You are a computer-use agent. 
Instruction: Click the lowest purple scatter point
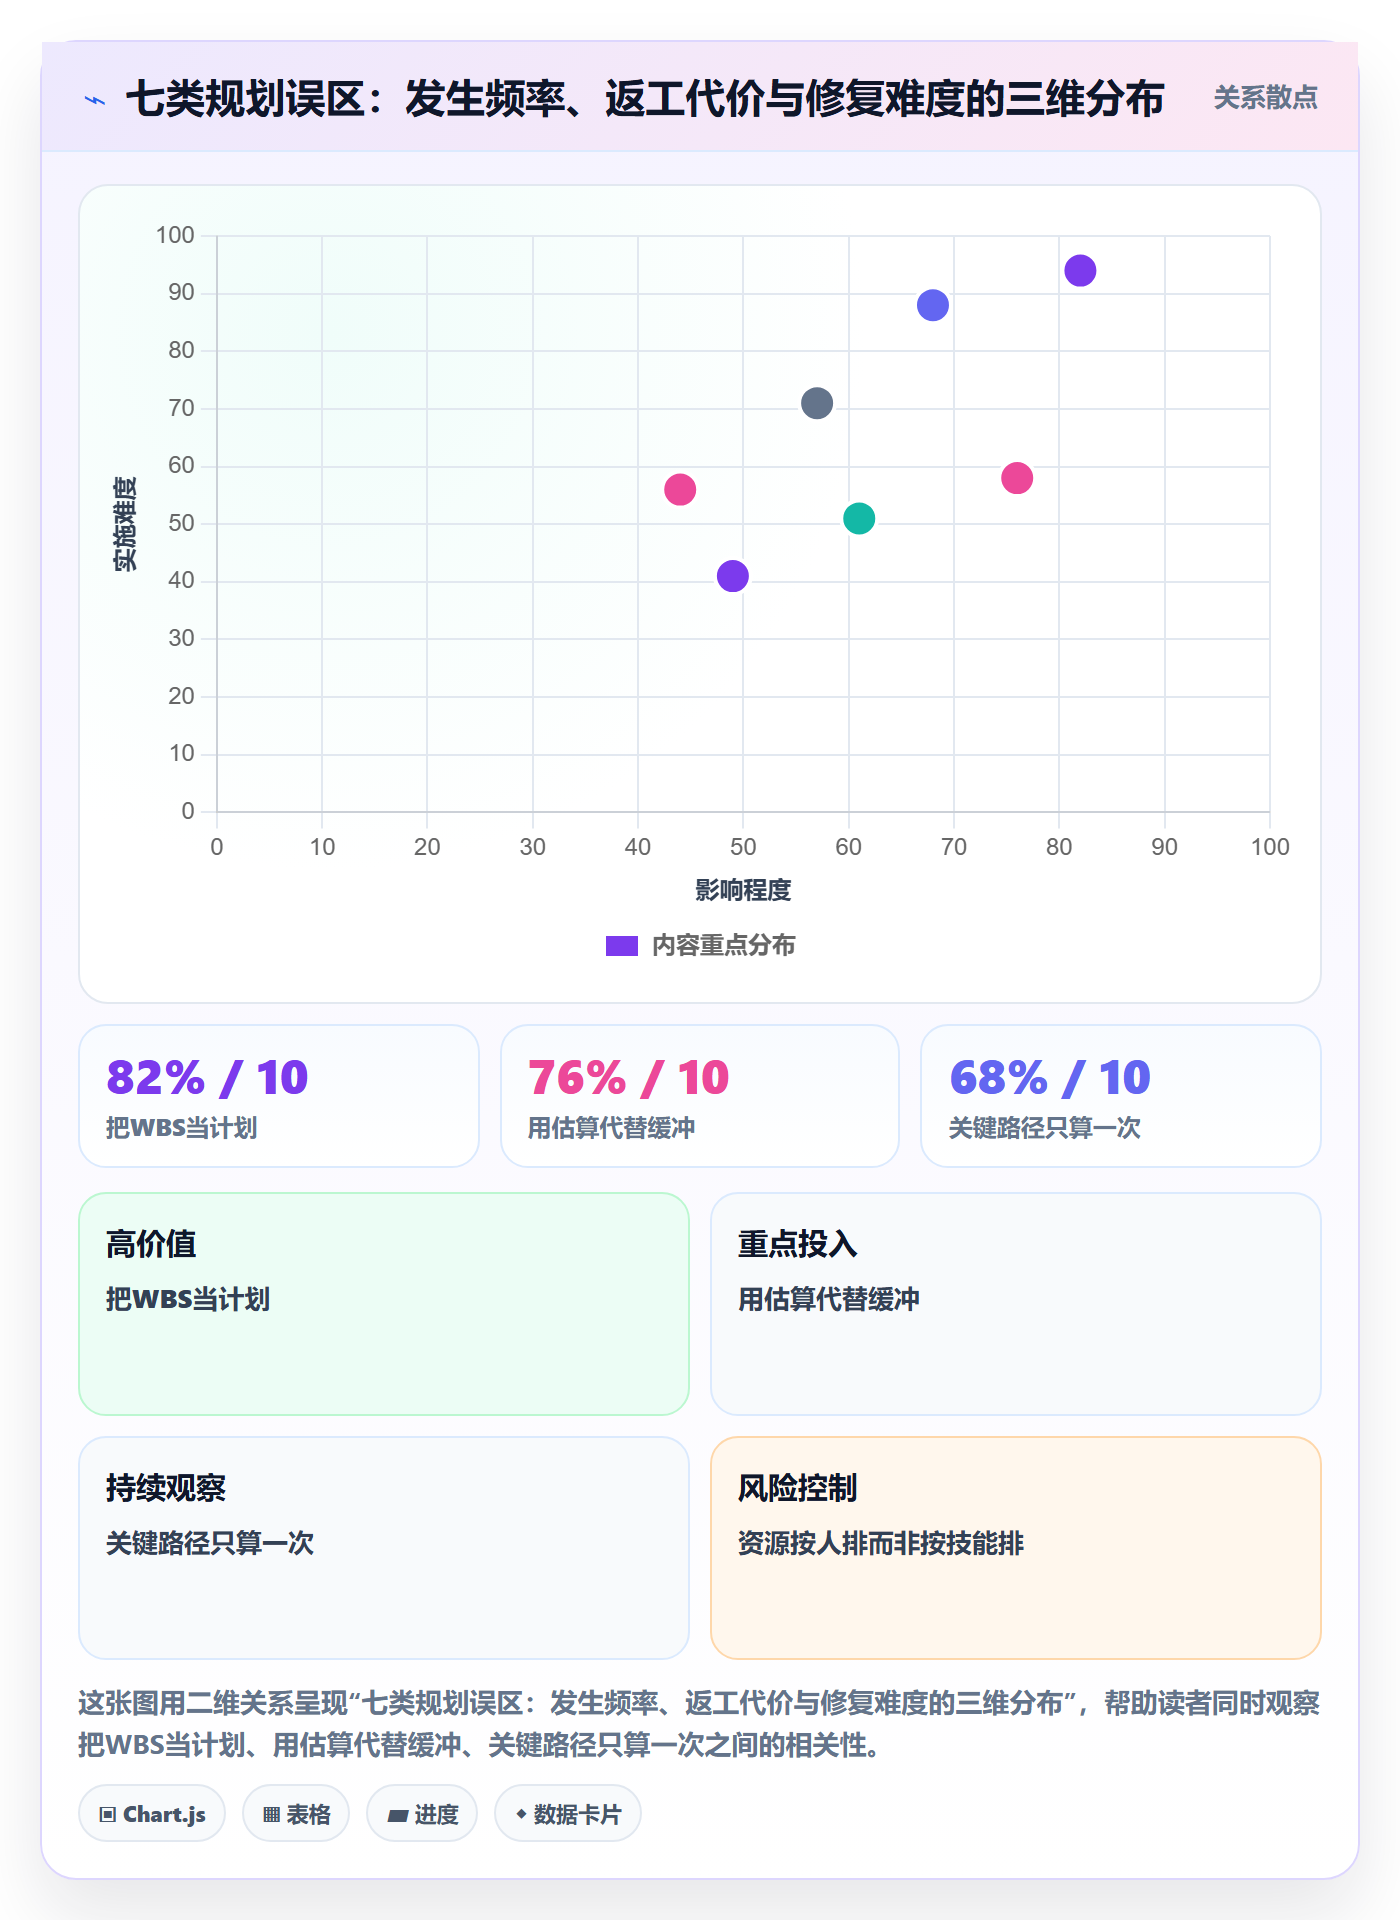point(733,576)
